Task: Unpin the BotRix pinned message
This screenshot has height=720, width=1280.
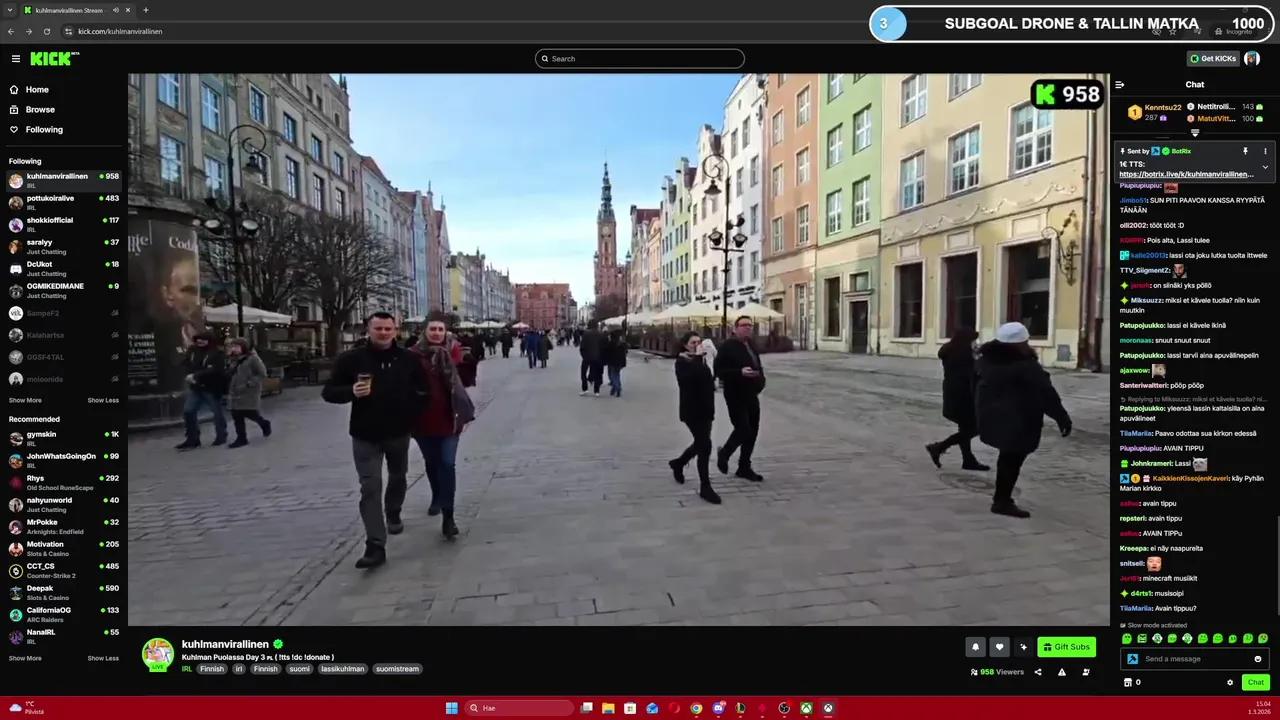Action: click(x=1245, y=151)
